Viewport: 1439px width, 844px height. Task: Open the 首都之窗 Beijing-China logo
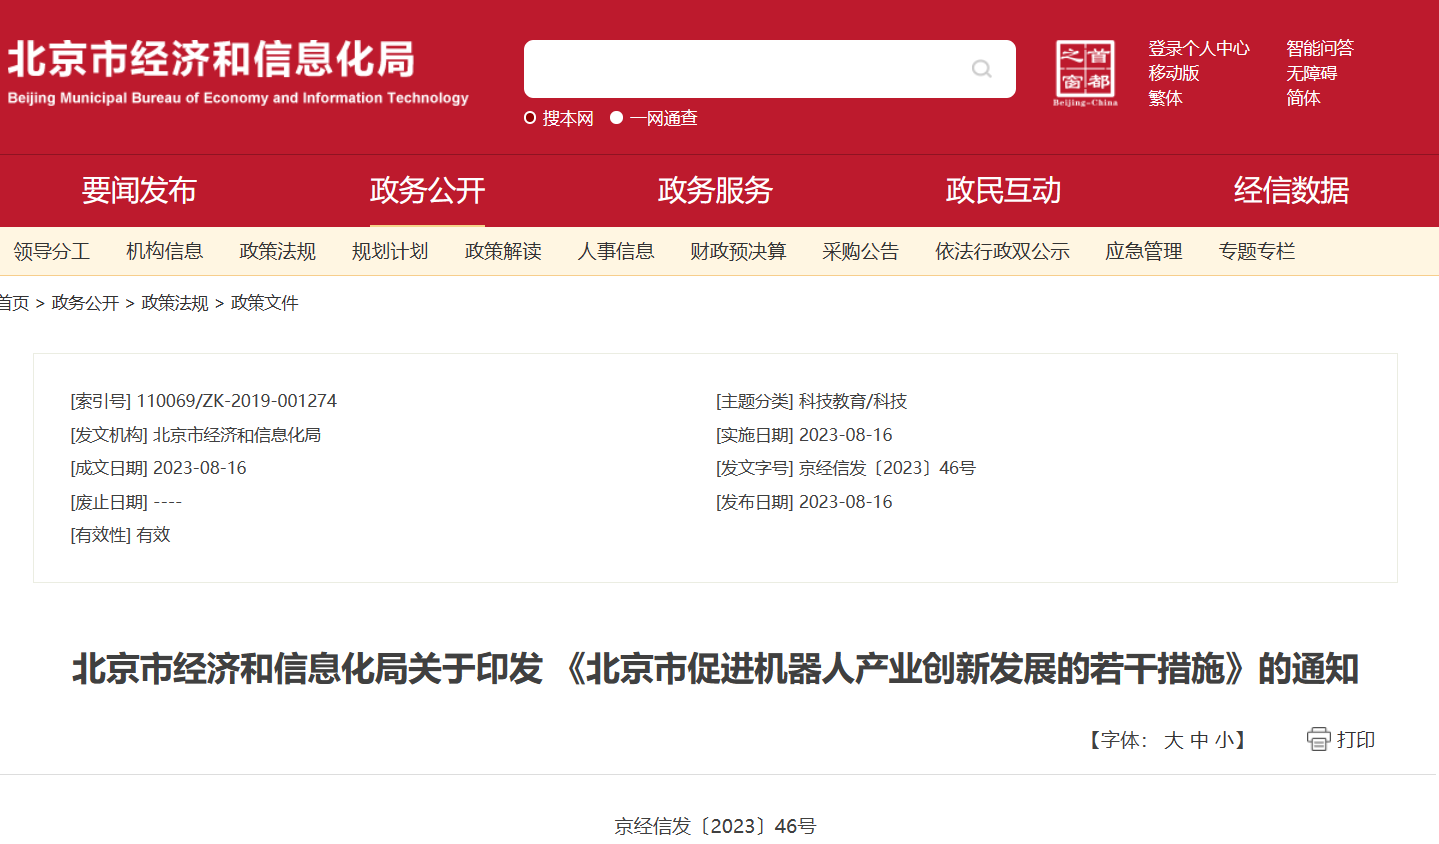point(1087,69)
